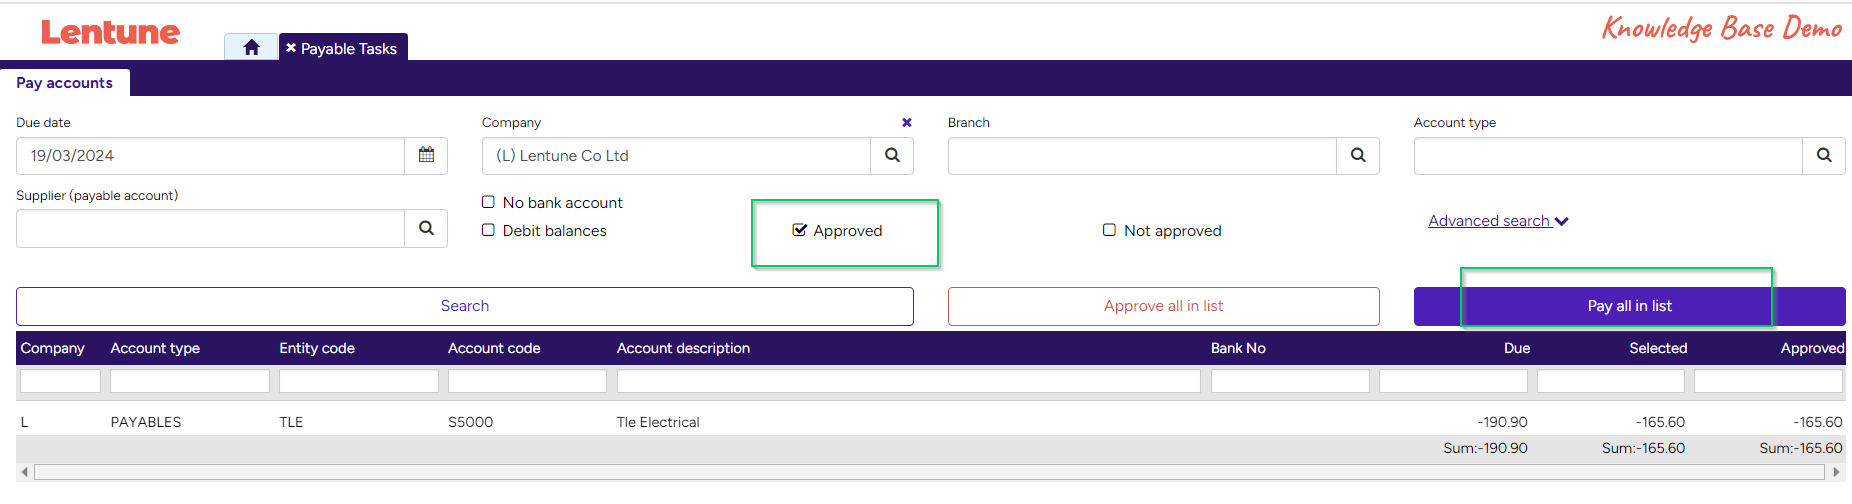Click the Selected column filter box
Image resolution: width=1852 pixels, height=504 pixels.
click(1611, 381)
